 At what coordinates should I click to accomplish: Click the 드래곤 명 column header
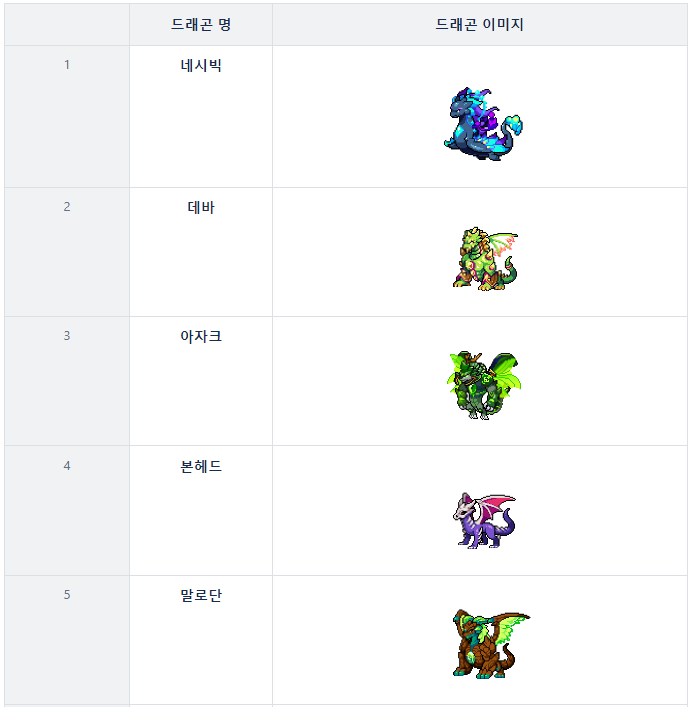[x=201, y=25]
